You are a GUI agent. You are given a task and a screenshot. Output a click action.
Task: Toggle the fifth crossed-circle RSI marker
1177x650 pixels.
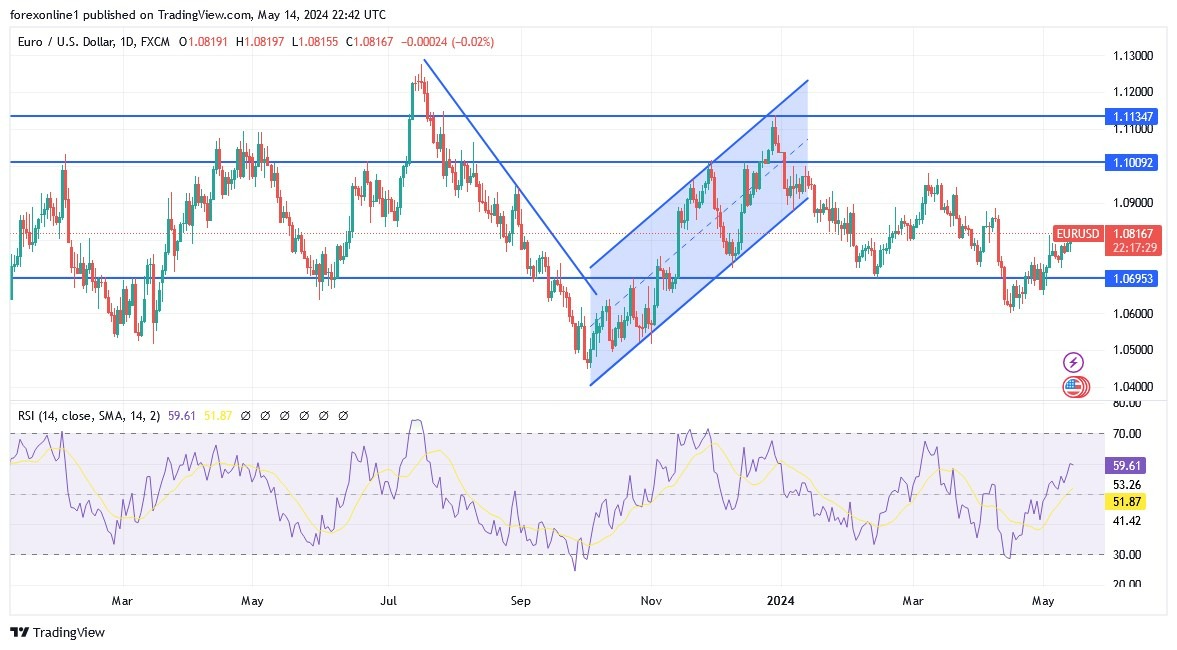click(324, 414)
